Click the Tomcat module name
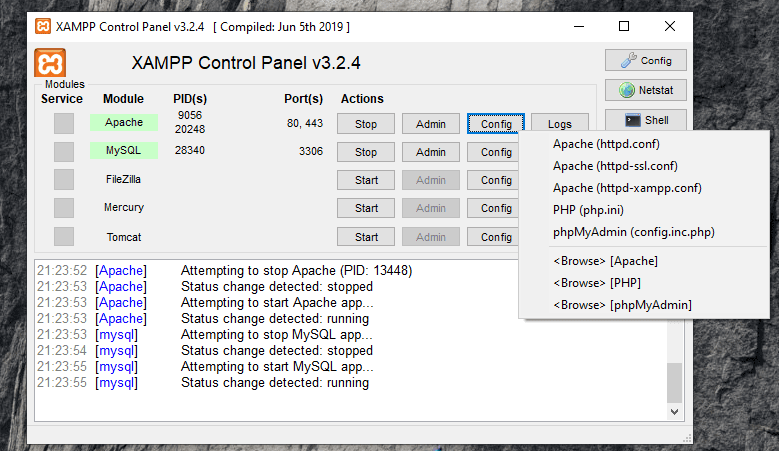Viewport: 779px width, 451px height. click(x=124, y=237)
